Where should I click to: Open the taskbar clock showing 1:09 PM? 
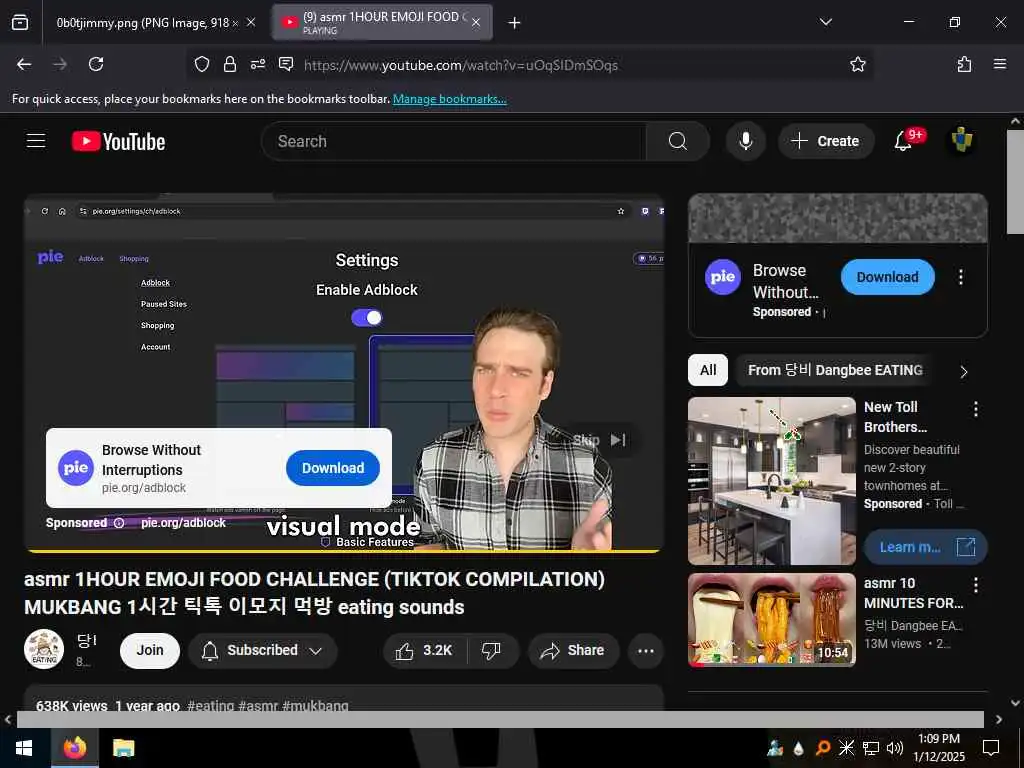(939, 748)
